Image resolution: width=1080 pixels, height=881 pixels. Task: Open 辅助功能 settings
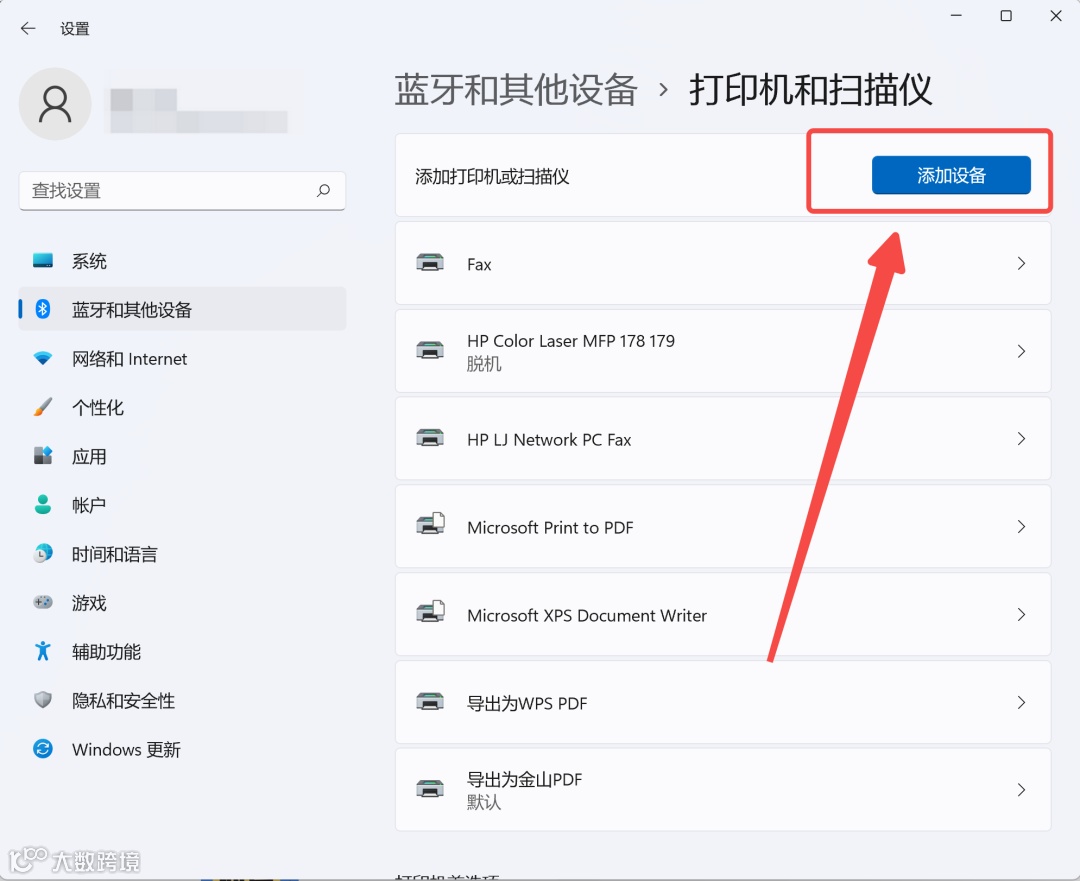(x=182, y=652)
